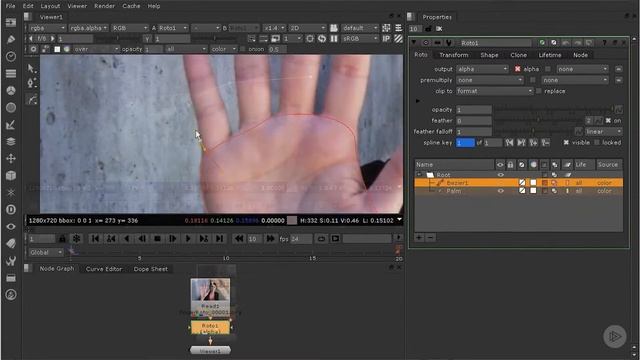Click the zebra stripes clipping icon
This screenshot has width=640, height=360.
398,39
